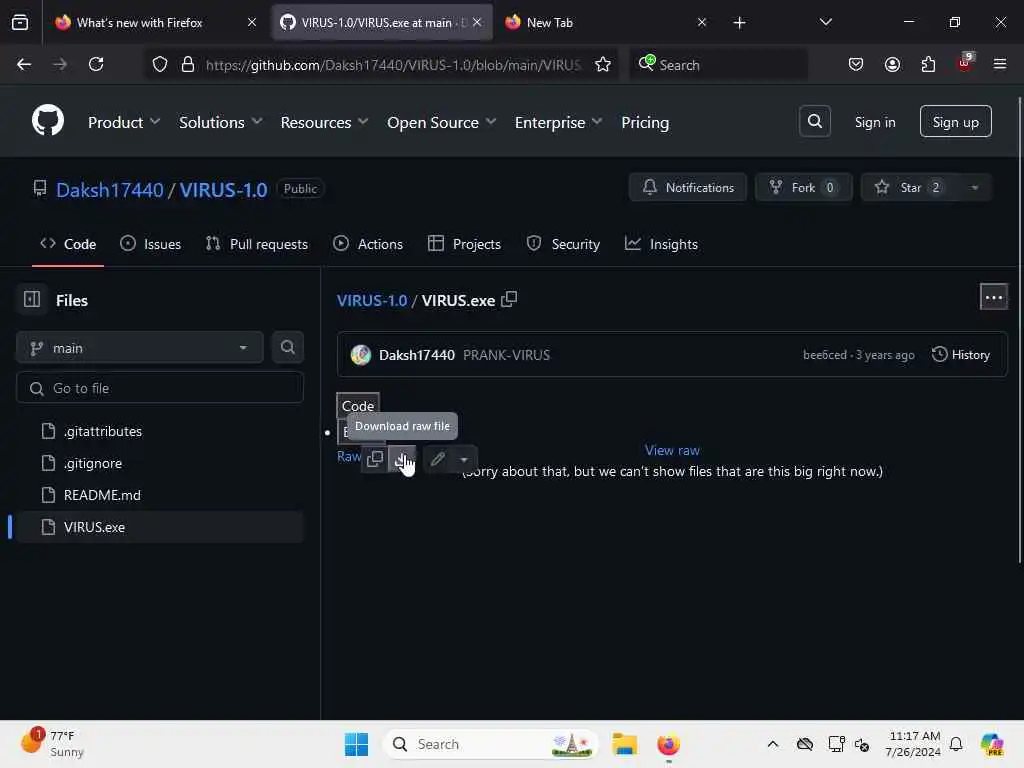This screenshot has width=1024, height=768.
Task: Open the Daksh17440 profile link in header
Action: coord(110,189)
